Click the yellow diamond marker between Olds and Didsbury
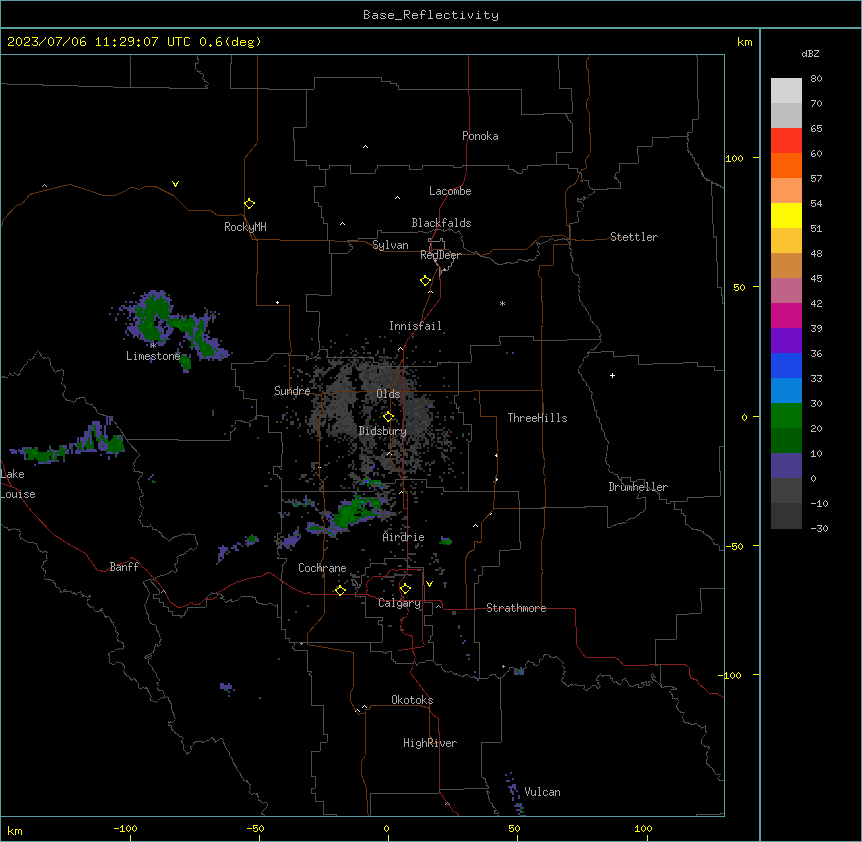The image size is (862, 842). tap(389, 417)
